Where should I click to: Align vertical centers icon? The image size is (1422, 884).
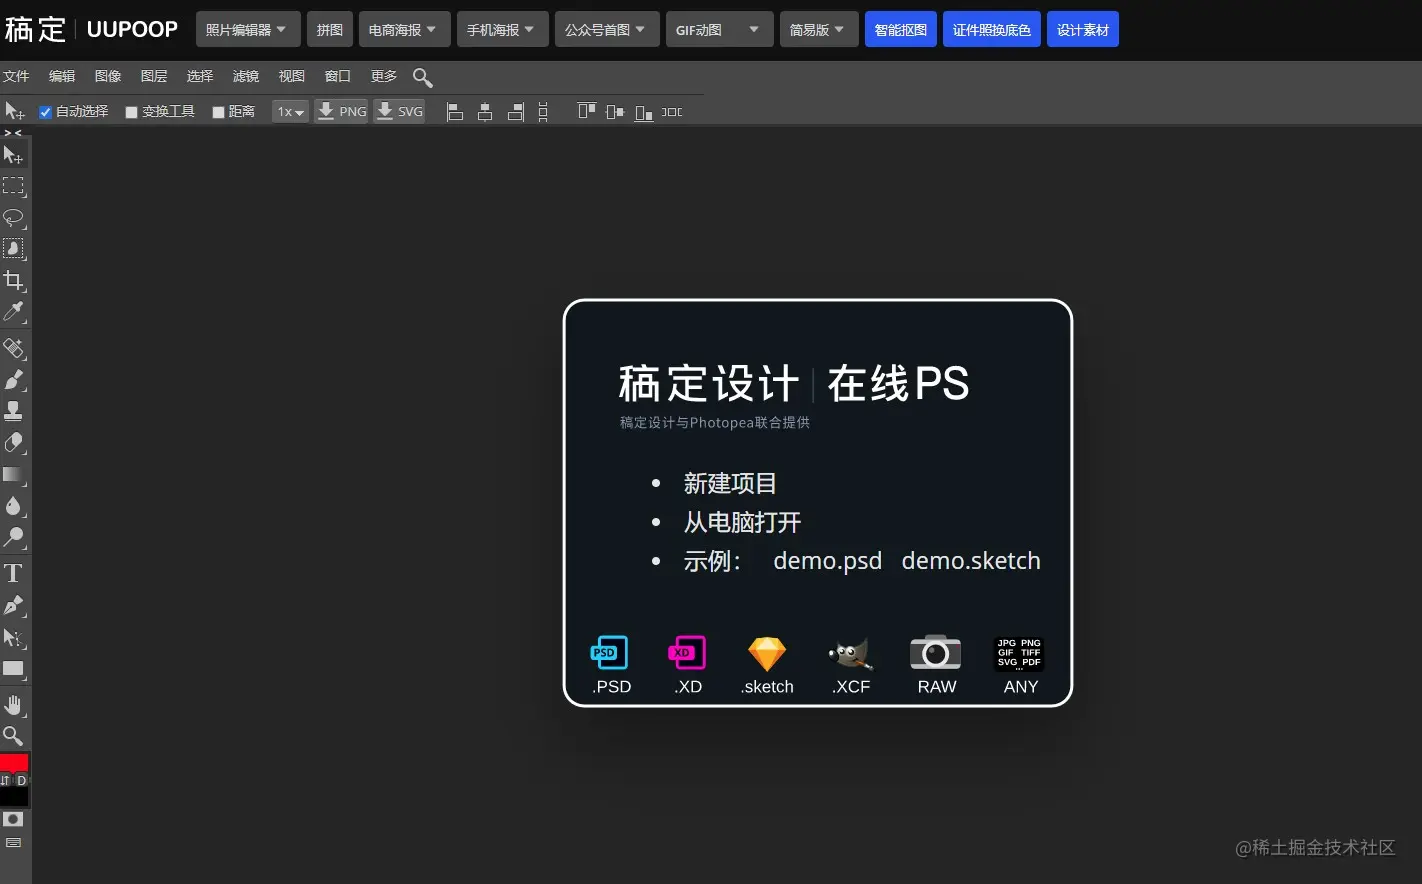[x=615, y=112]
